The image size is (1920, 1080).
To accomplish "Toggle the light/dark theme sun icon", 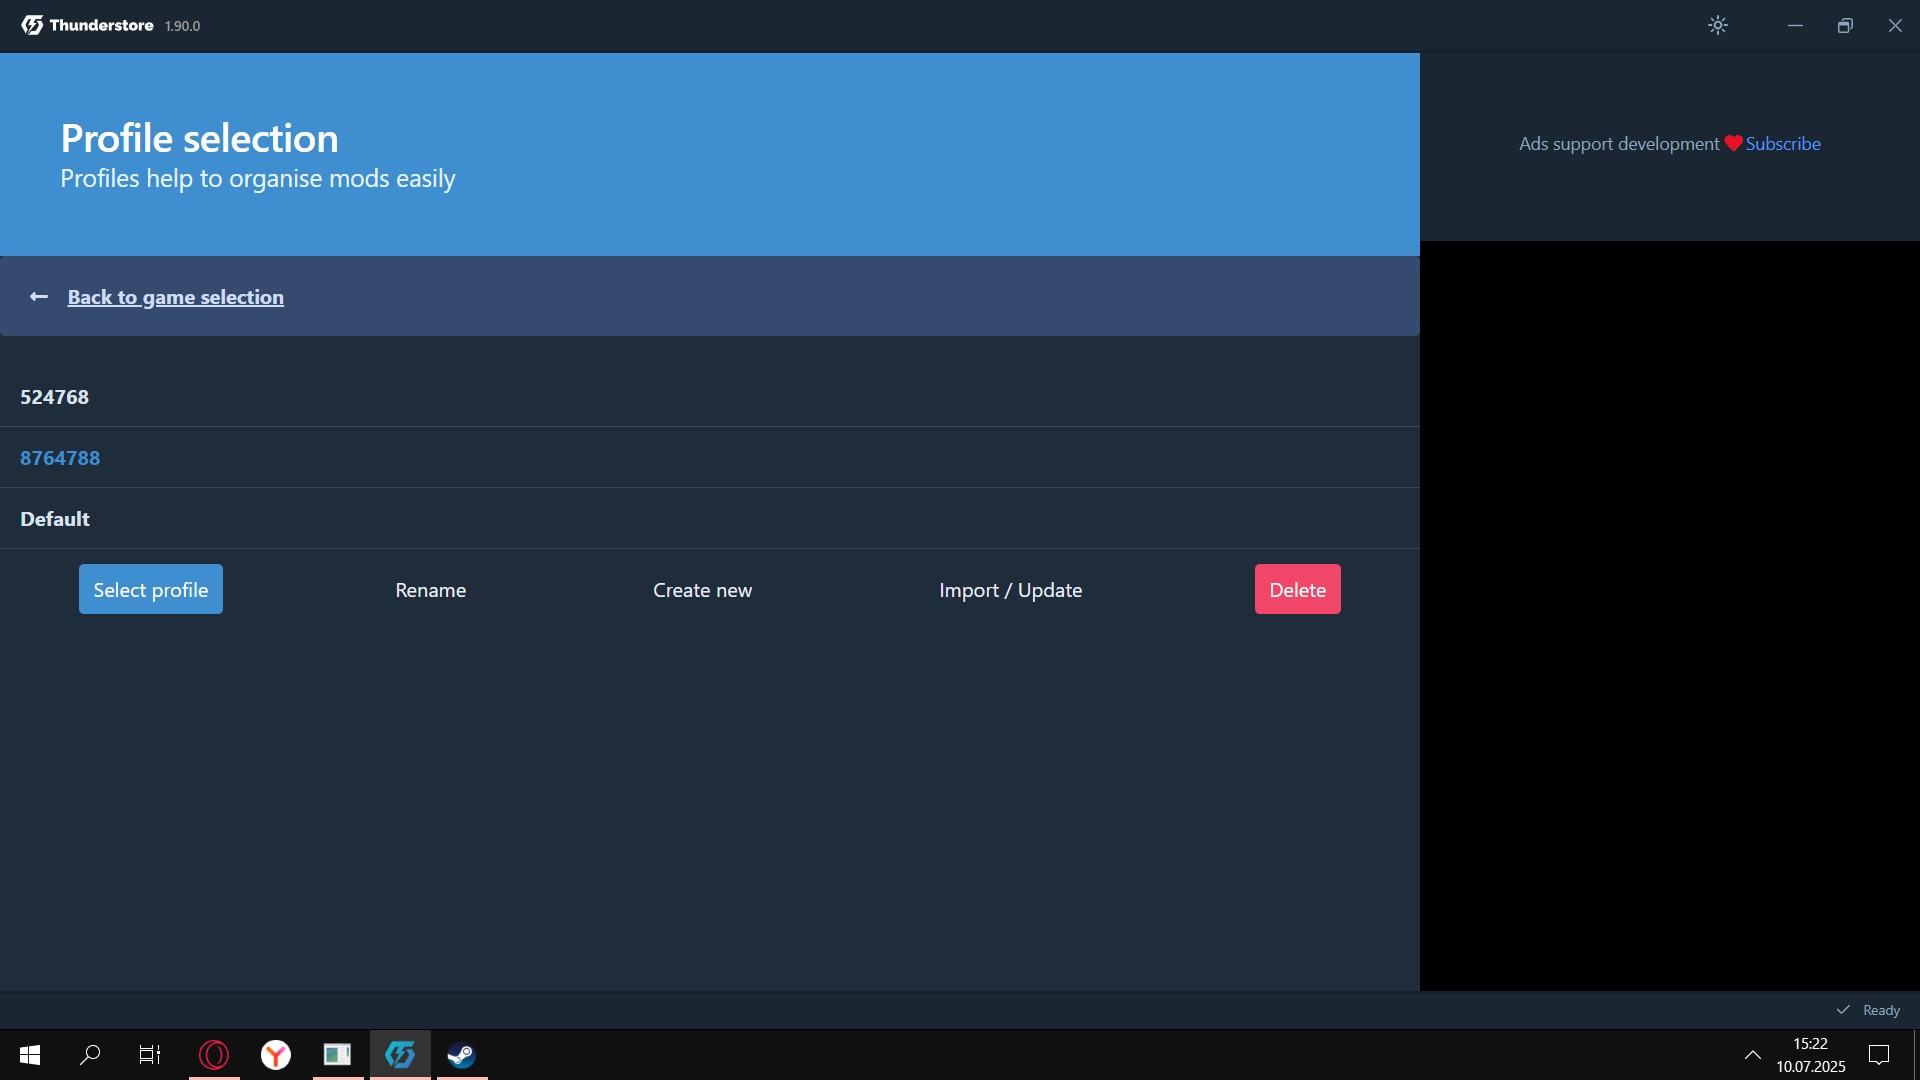I will 1717,25.
